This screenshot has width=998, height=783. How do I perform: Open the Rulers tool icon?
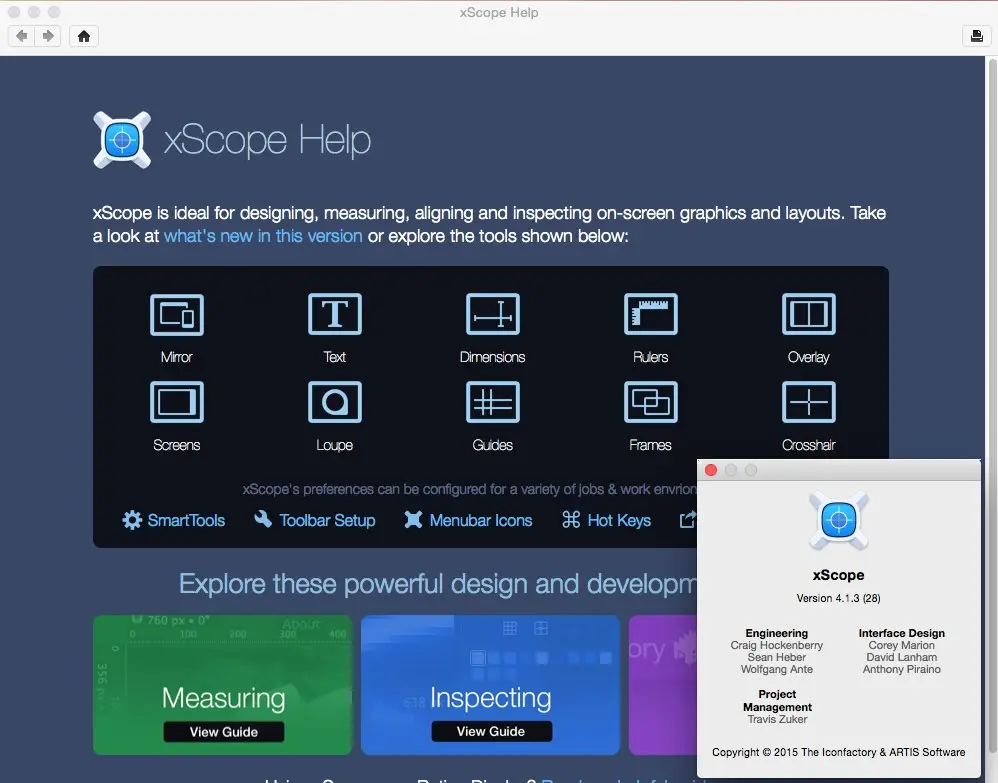[650, 314]
